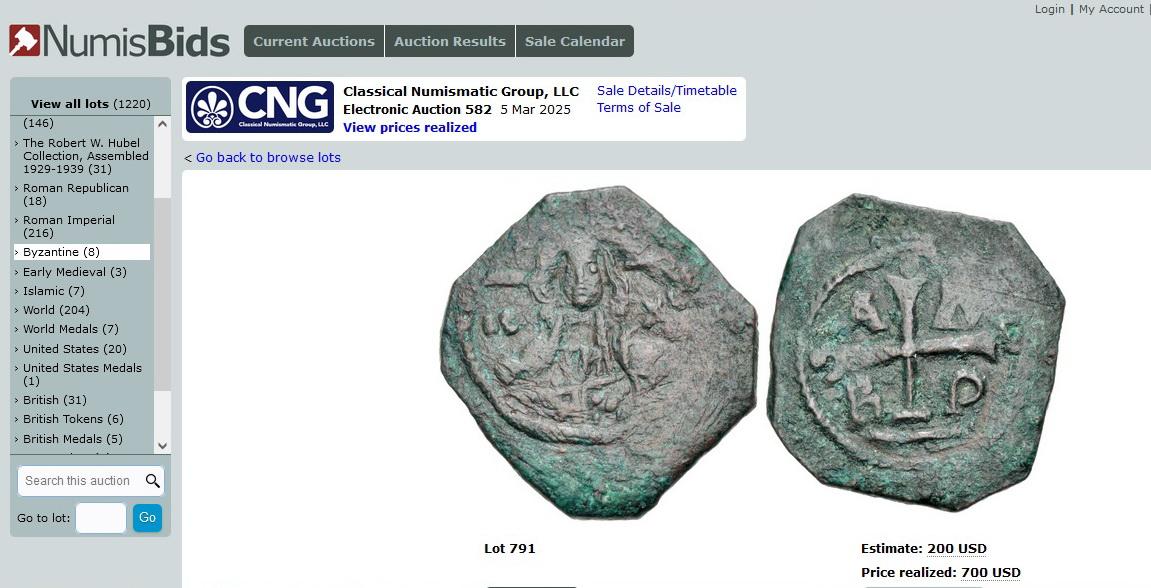Click the CNG auction house logo

click(x=260, y=107)
